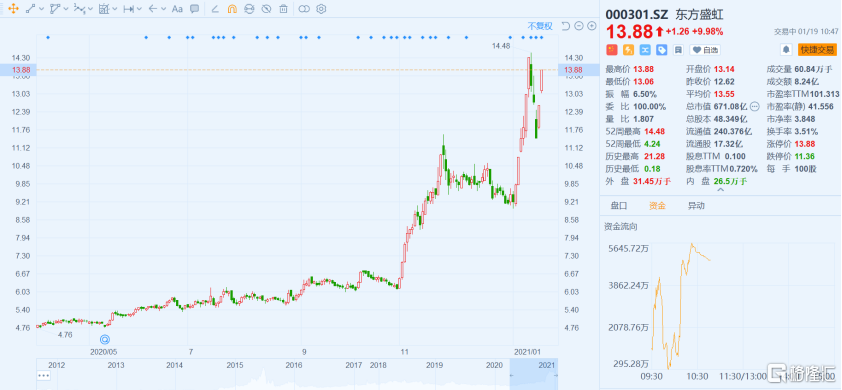Click the 交易中 01/19 10:47 status
The height and width of the screenshot is (390, 842).
click(807, 31)
